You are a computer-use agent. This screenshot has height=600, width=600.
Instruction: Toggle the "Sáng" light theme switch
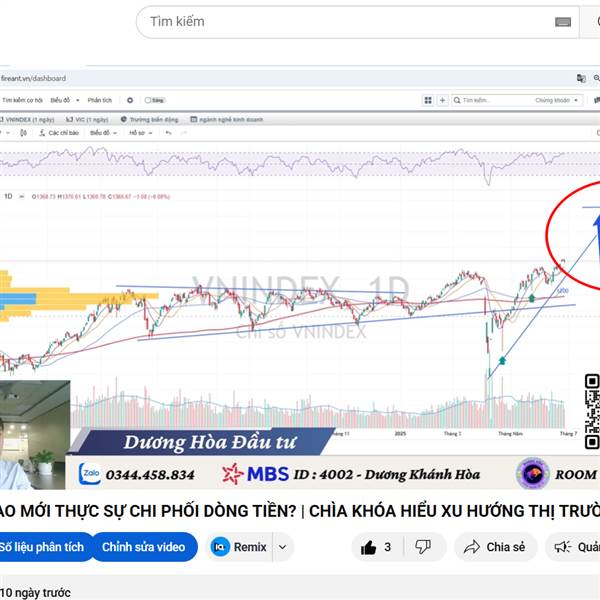click(x=155, y=100)
